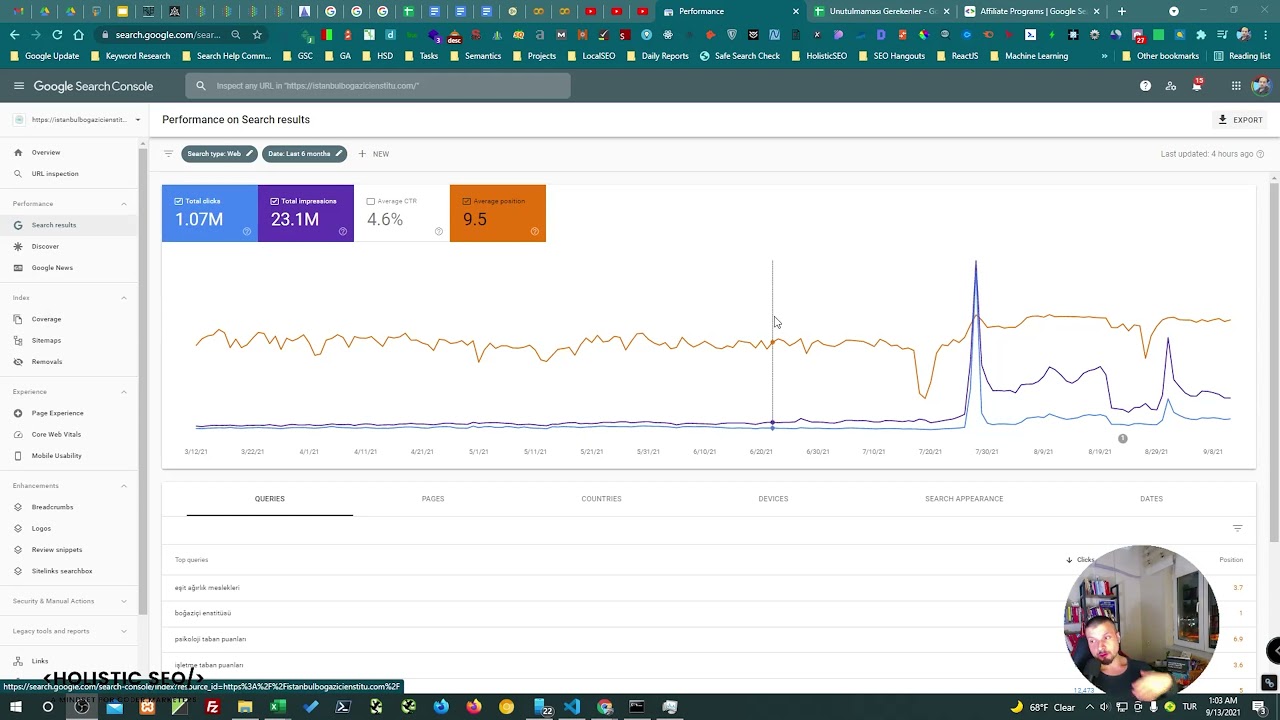
Task: Toggle the Total clicks checkbox
Action: pyautogui.click(x=179, y=201)
